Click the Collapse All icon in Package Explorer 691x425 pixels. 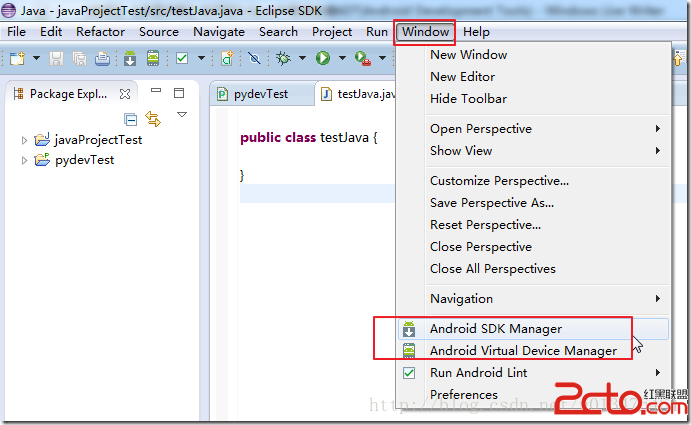[130, 119]
